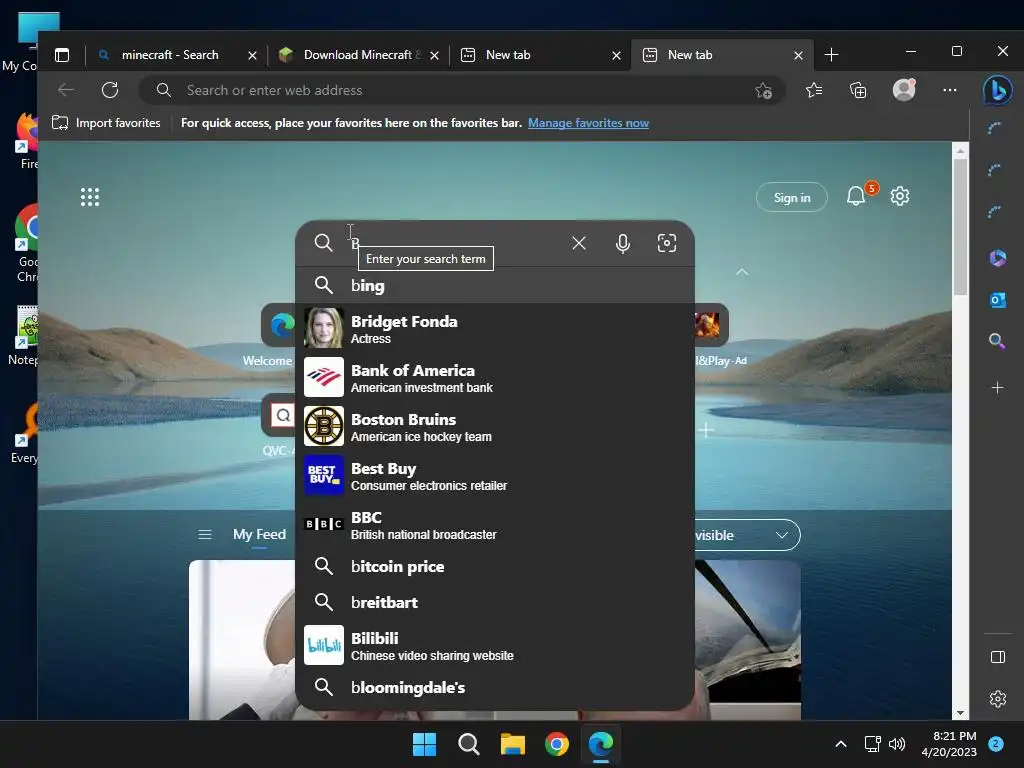
Task: Open the feed hamburger menu
Action: point(205,535)
